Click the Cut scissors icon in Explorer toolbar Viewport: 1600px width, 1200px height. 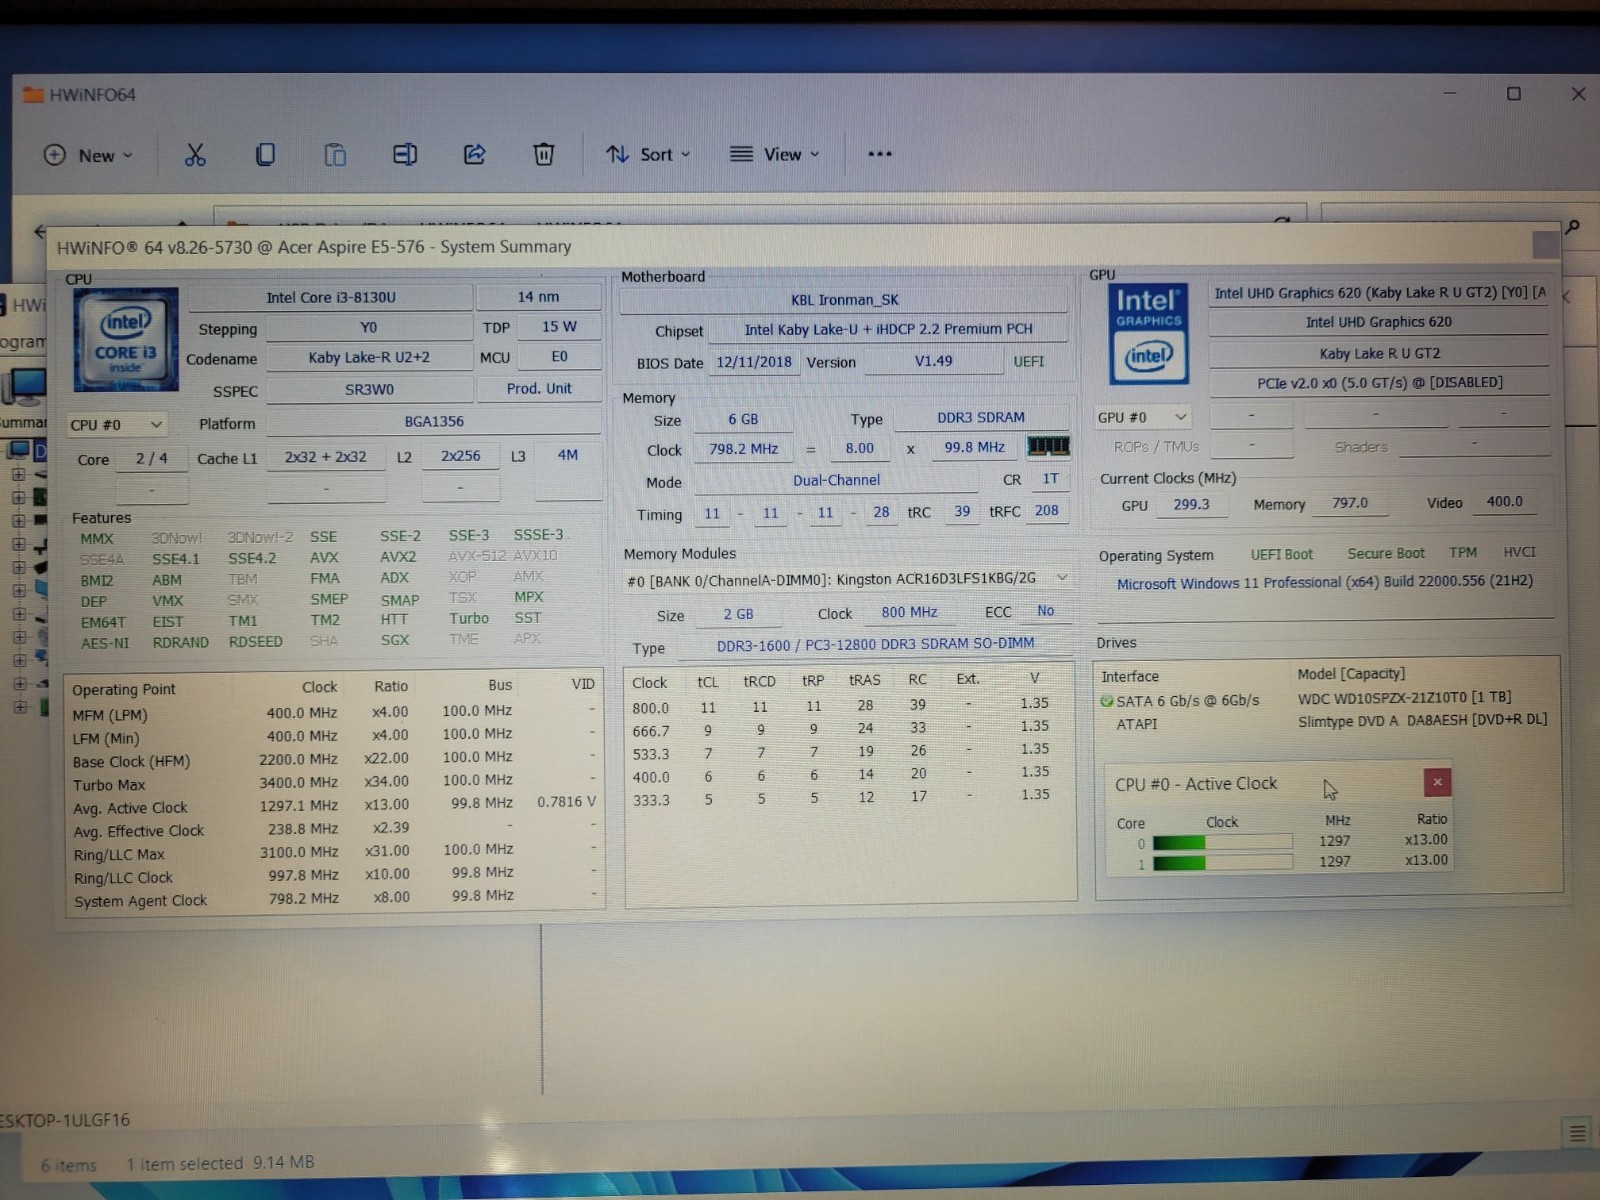195,154
